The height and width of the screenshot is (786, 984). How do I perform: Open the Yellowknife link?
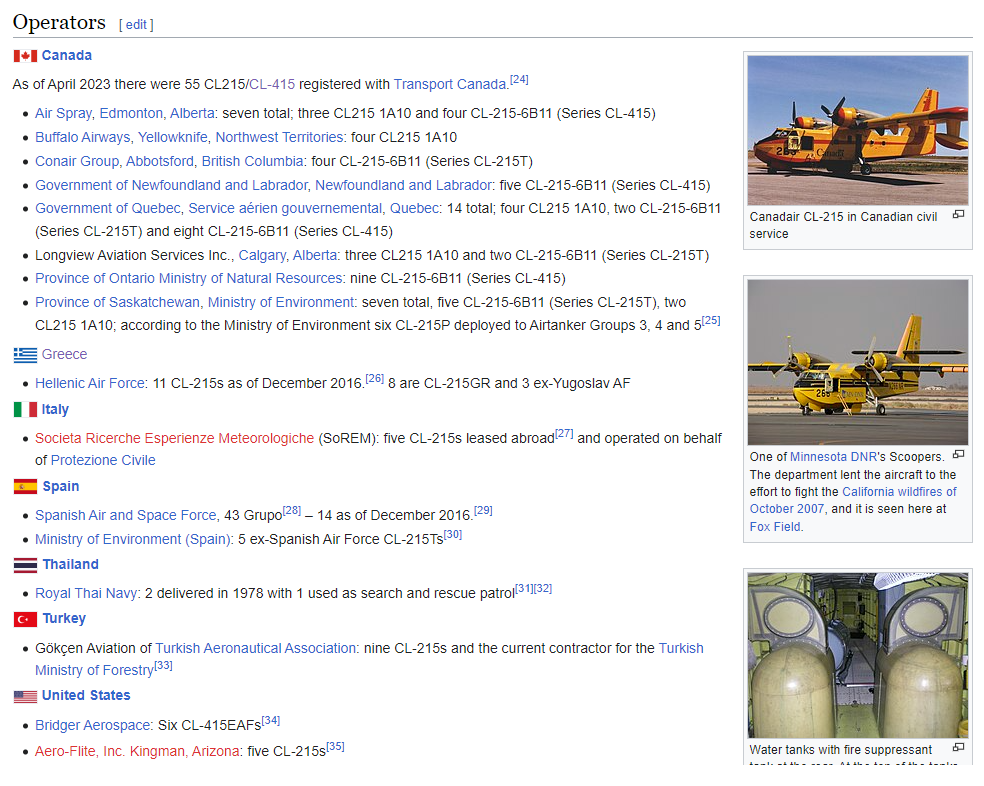pos(173,137)
